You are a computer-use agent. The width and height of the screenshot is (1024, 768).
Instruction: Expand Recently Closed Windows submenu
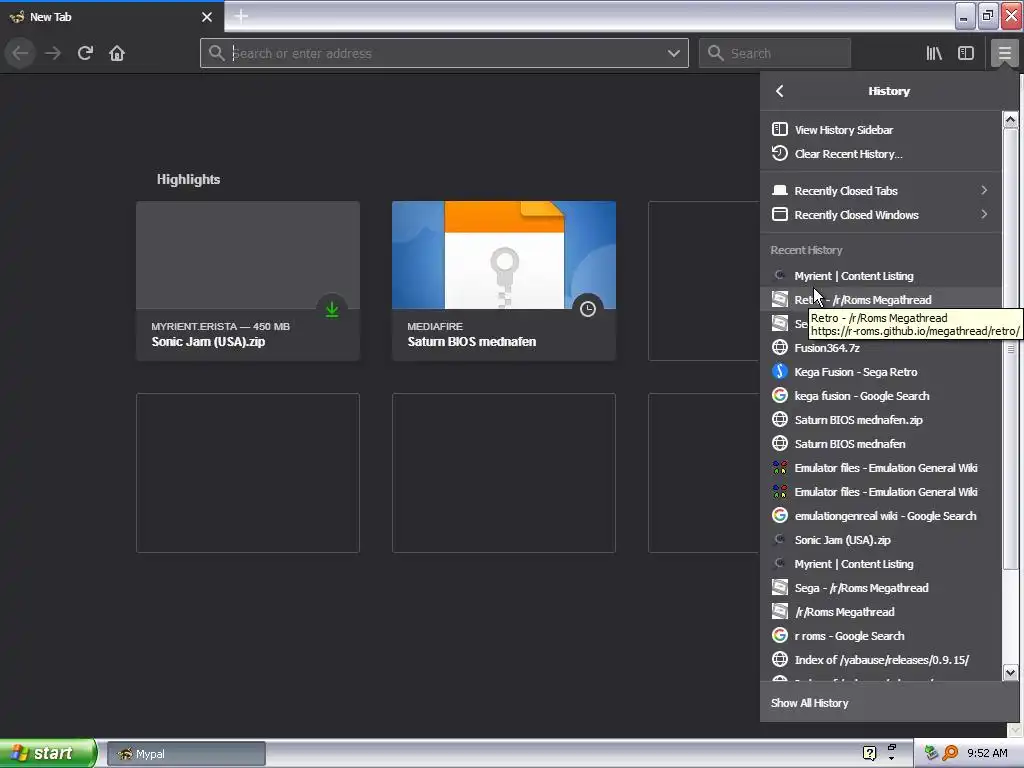(880, 215)
